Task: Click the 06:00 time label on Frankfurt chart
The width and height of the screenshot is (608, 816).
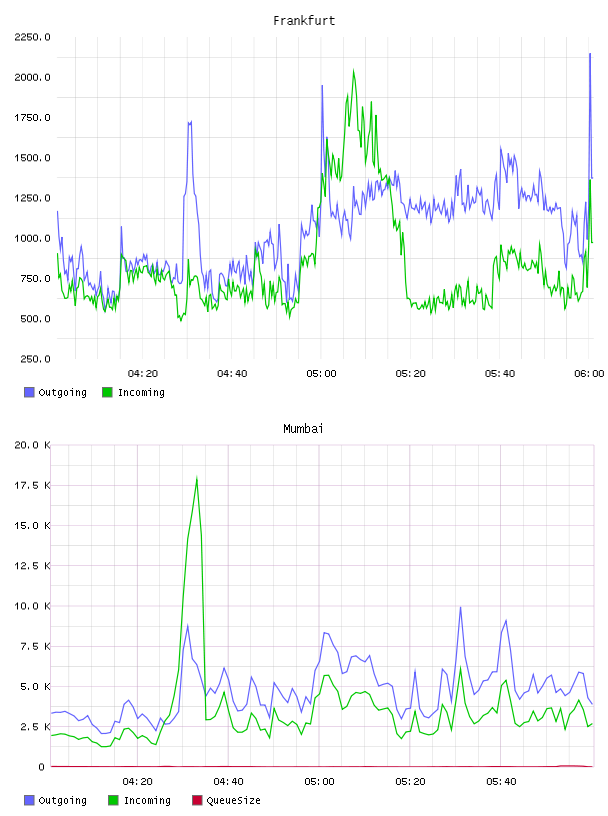Action: [589, 374]
